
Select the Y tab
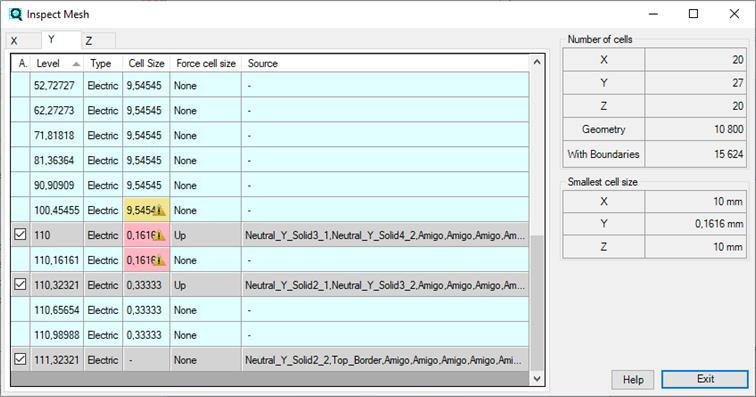pyautogui.click(x=61, y=40)
